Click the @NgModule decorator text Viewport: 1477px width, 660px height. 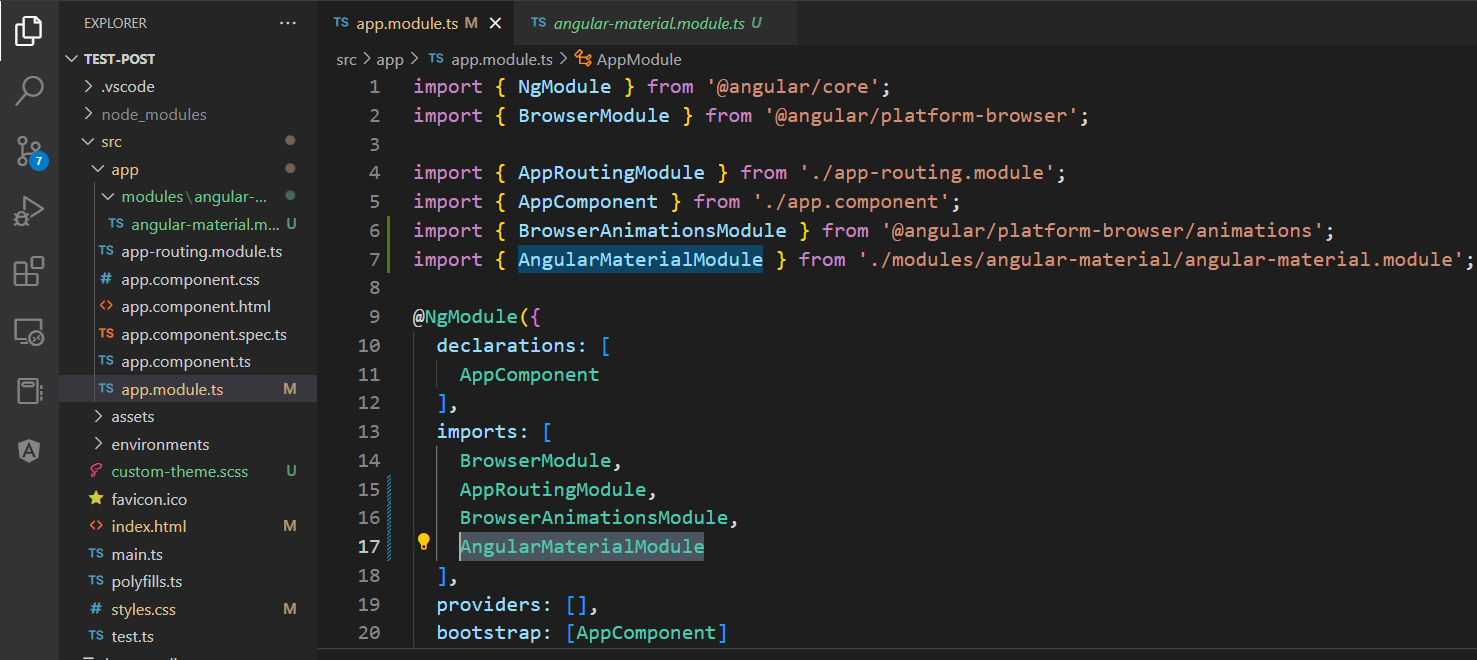click(x=466, y=317)
